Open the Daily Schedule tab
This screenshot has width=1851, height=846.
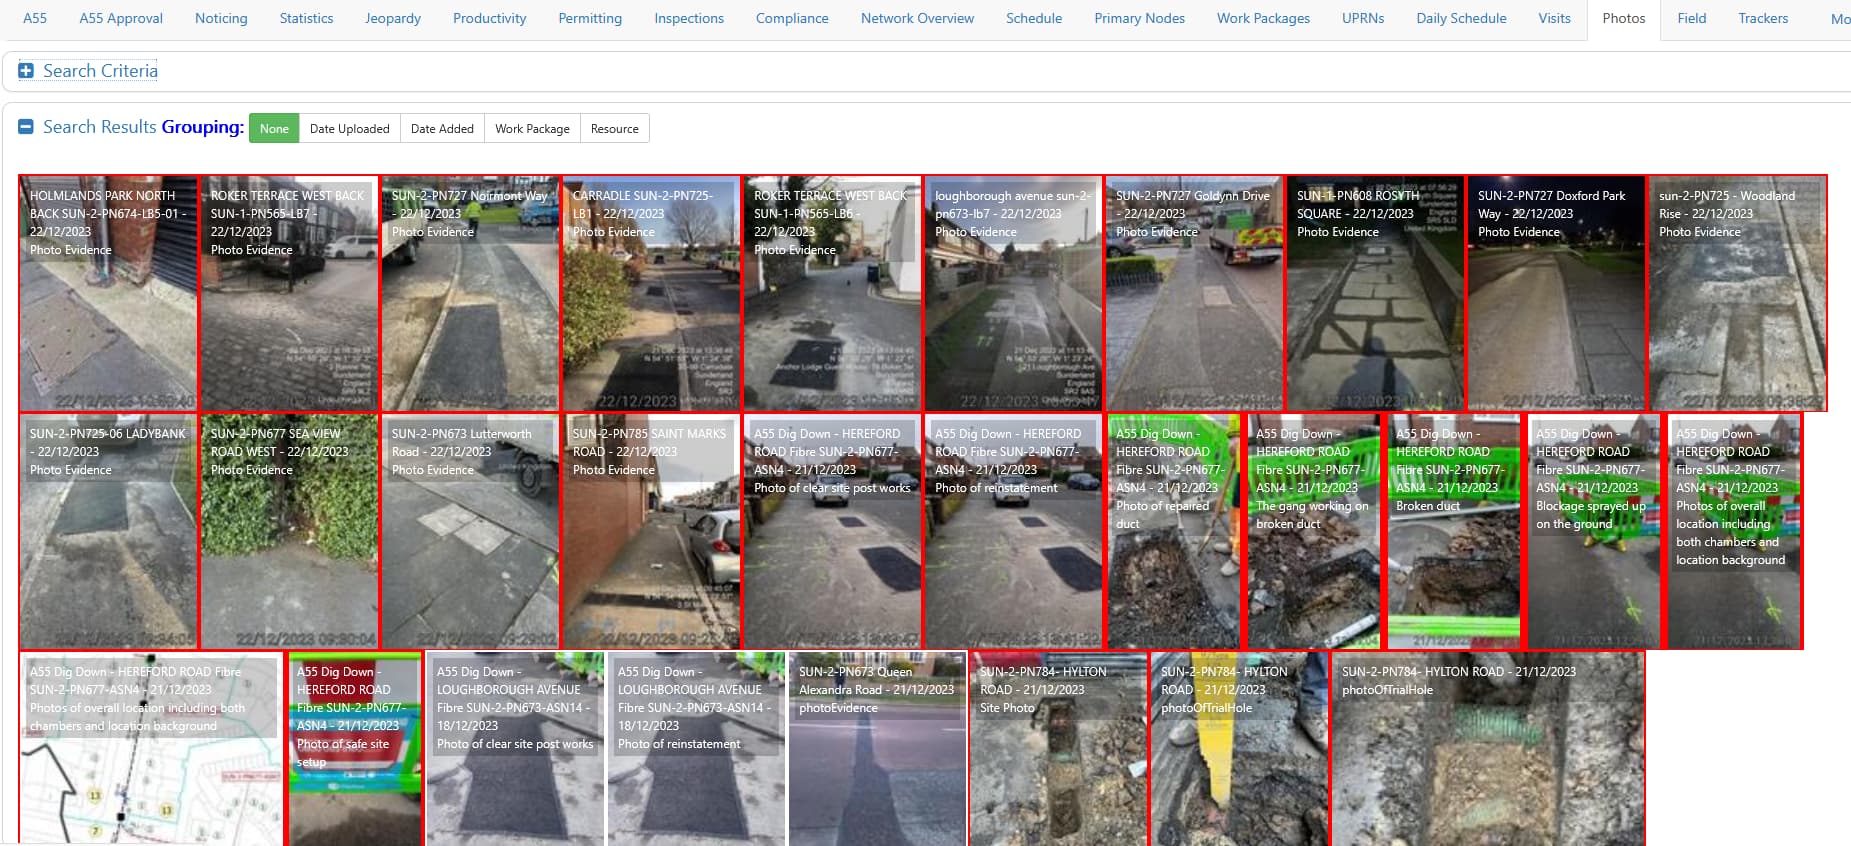pos(1461,18)
